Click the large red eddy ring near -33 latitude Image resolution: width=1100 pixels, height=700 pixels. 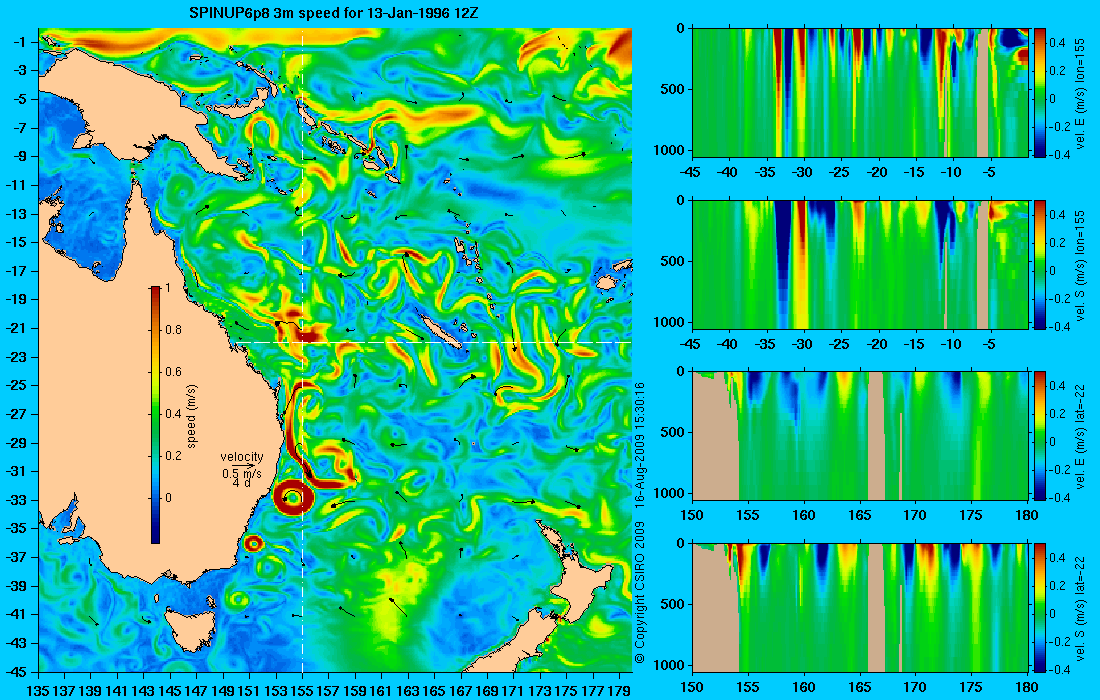point(293,499)
